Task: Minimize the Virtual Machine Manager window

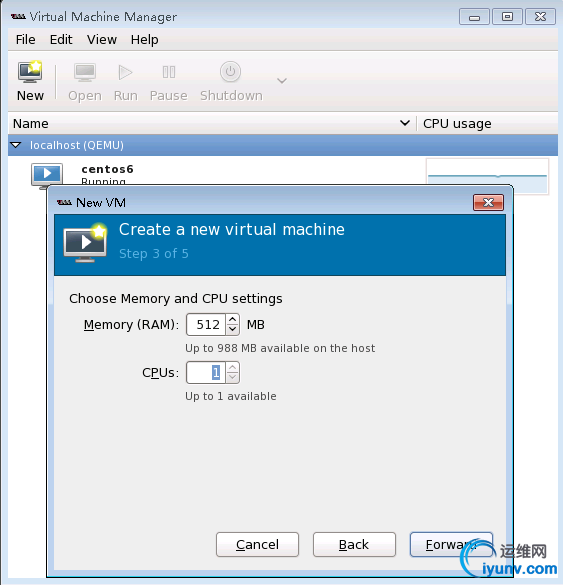Action: click(x=474, y=17)
